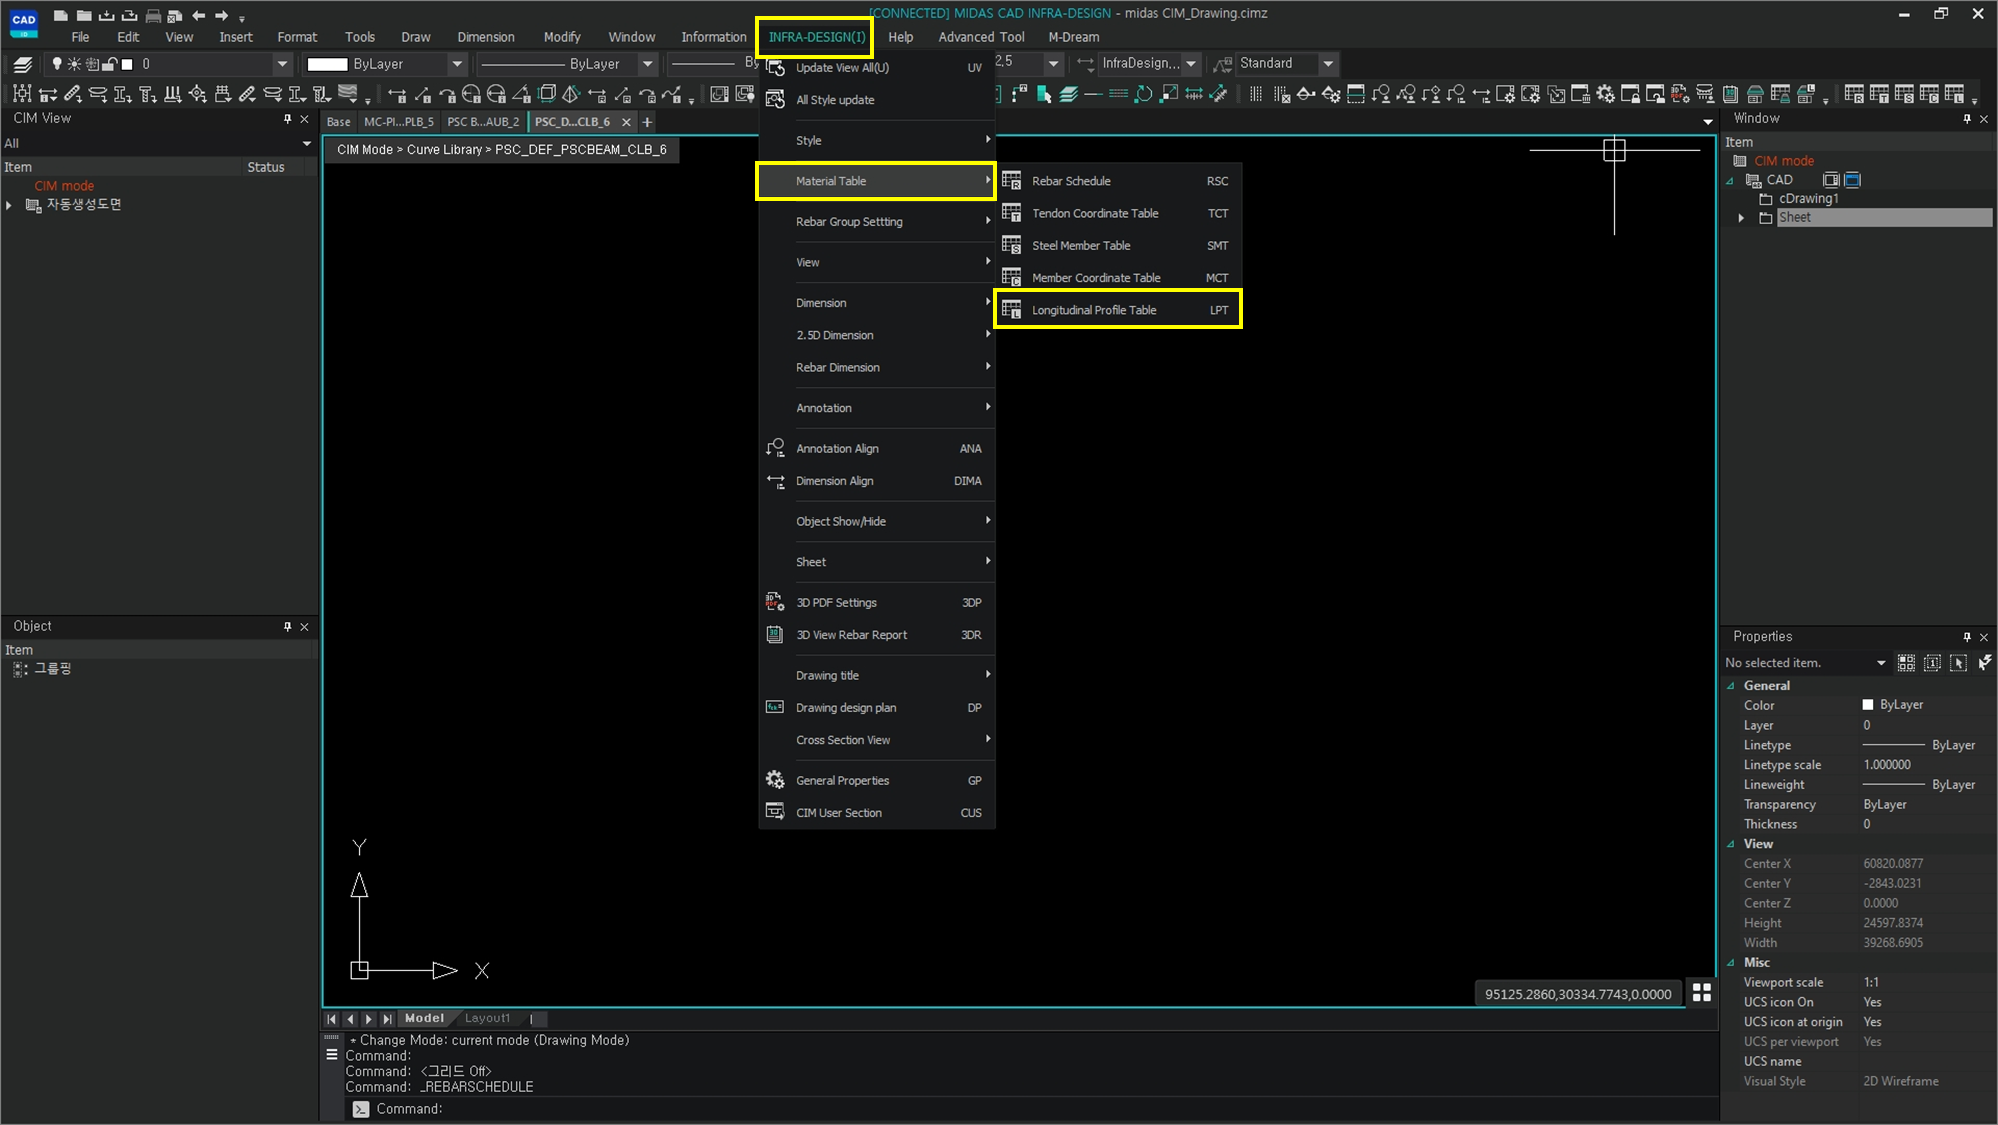Click Select Objects icon in Properties panel
Image resolution: width=1998 pixels, height=1125 pixels.
pyautogui.click(x=1958, y=663)
